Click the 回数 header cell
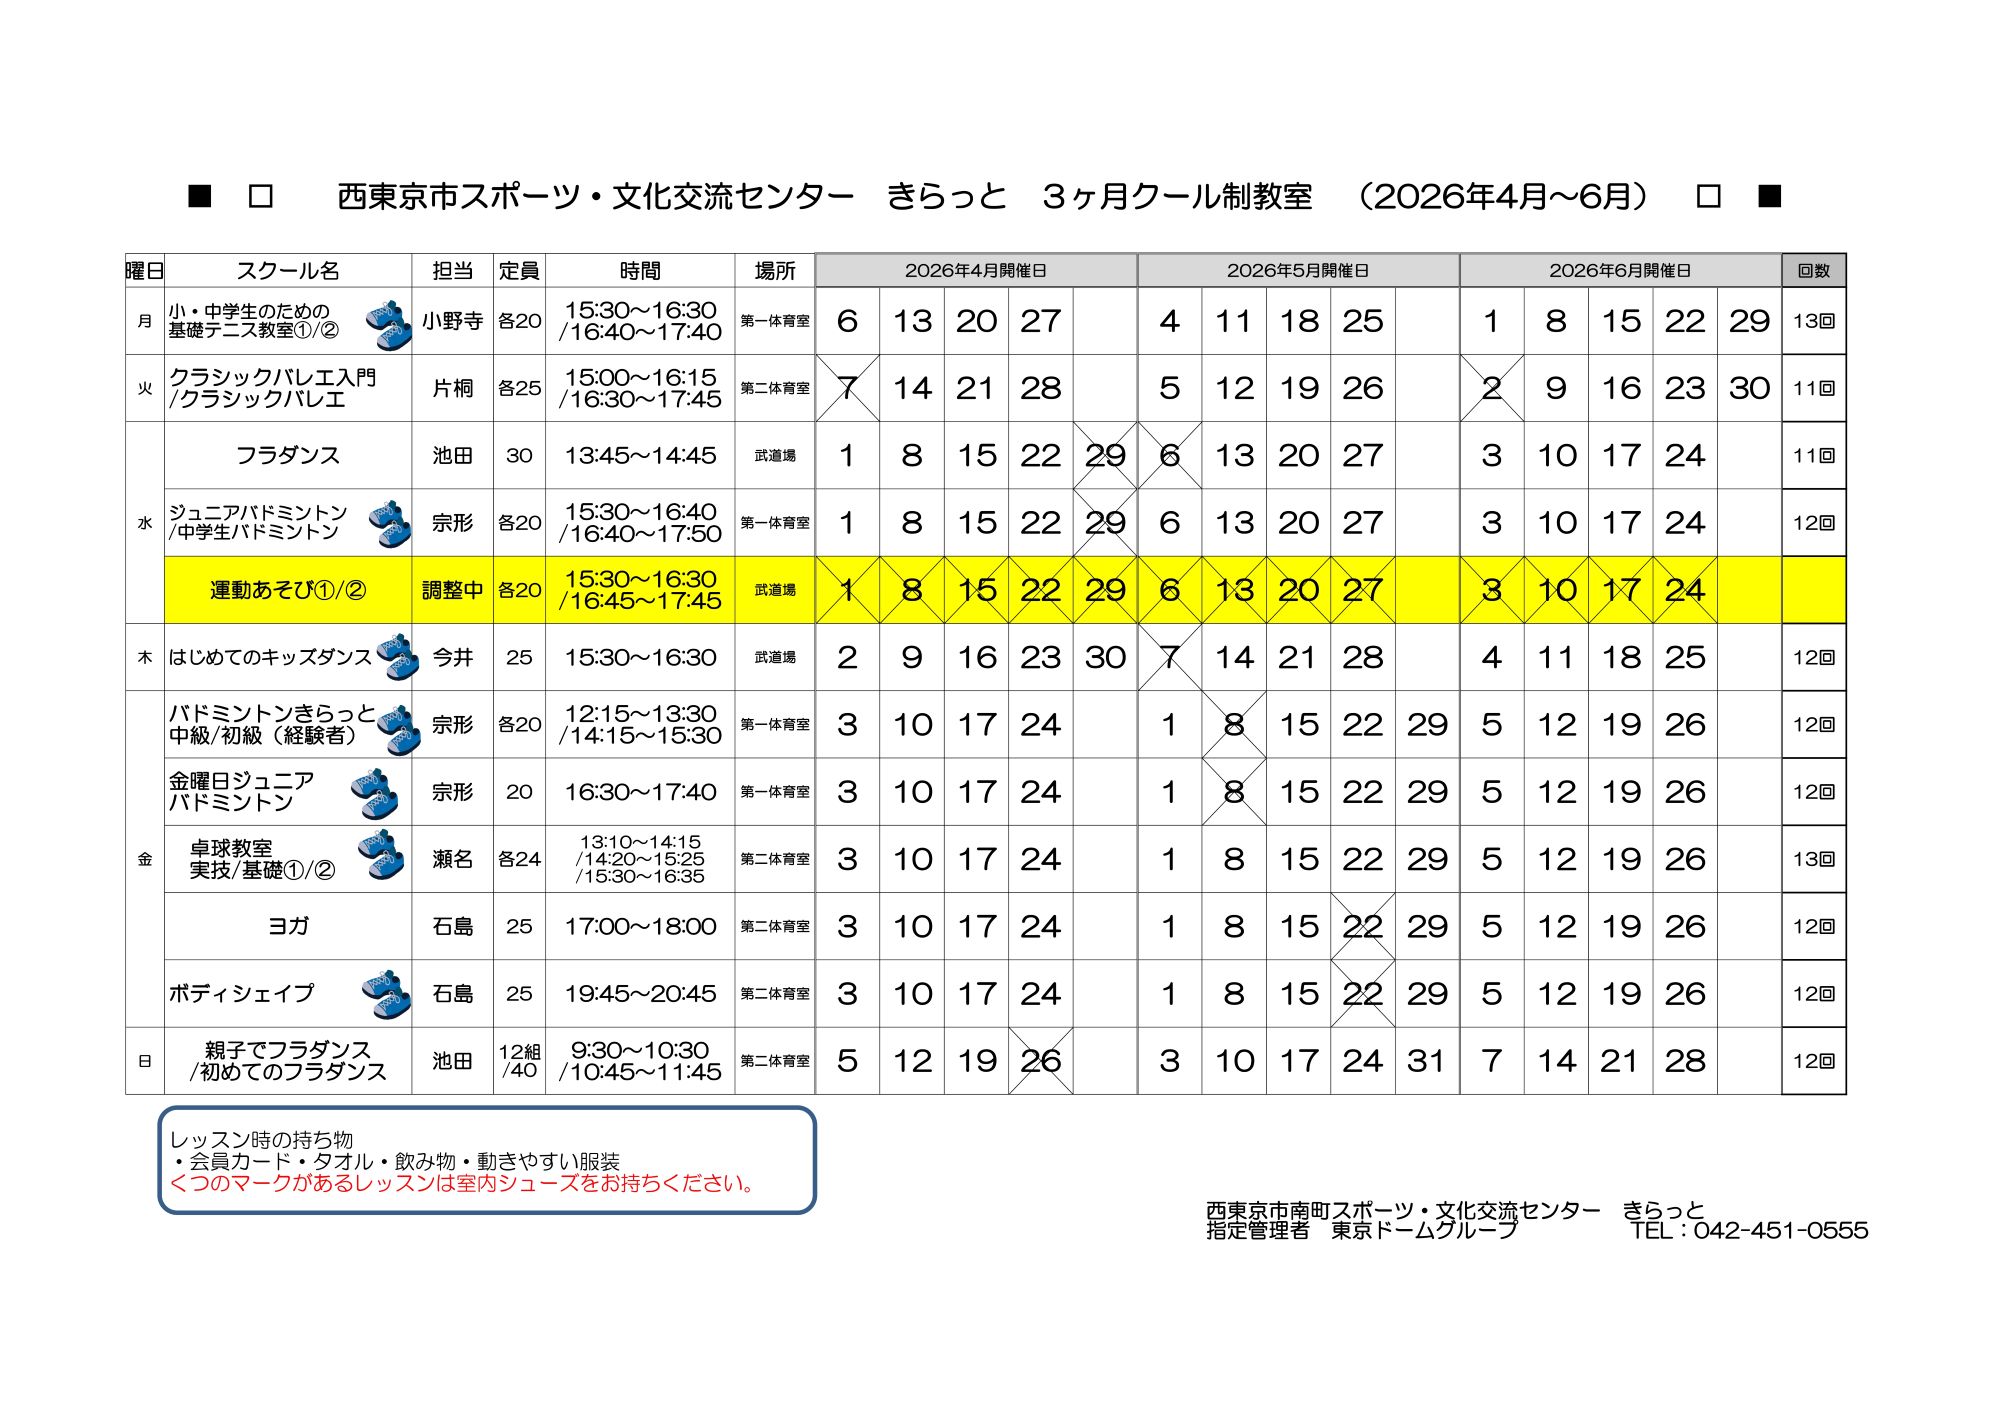The image size is (2000, 1414). (x=1813, y=271)
